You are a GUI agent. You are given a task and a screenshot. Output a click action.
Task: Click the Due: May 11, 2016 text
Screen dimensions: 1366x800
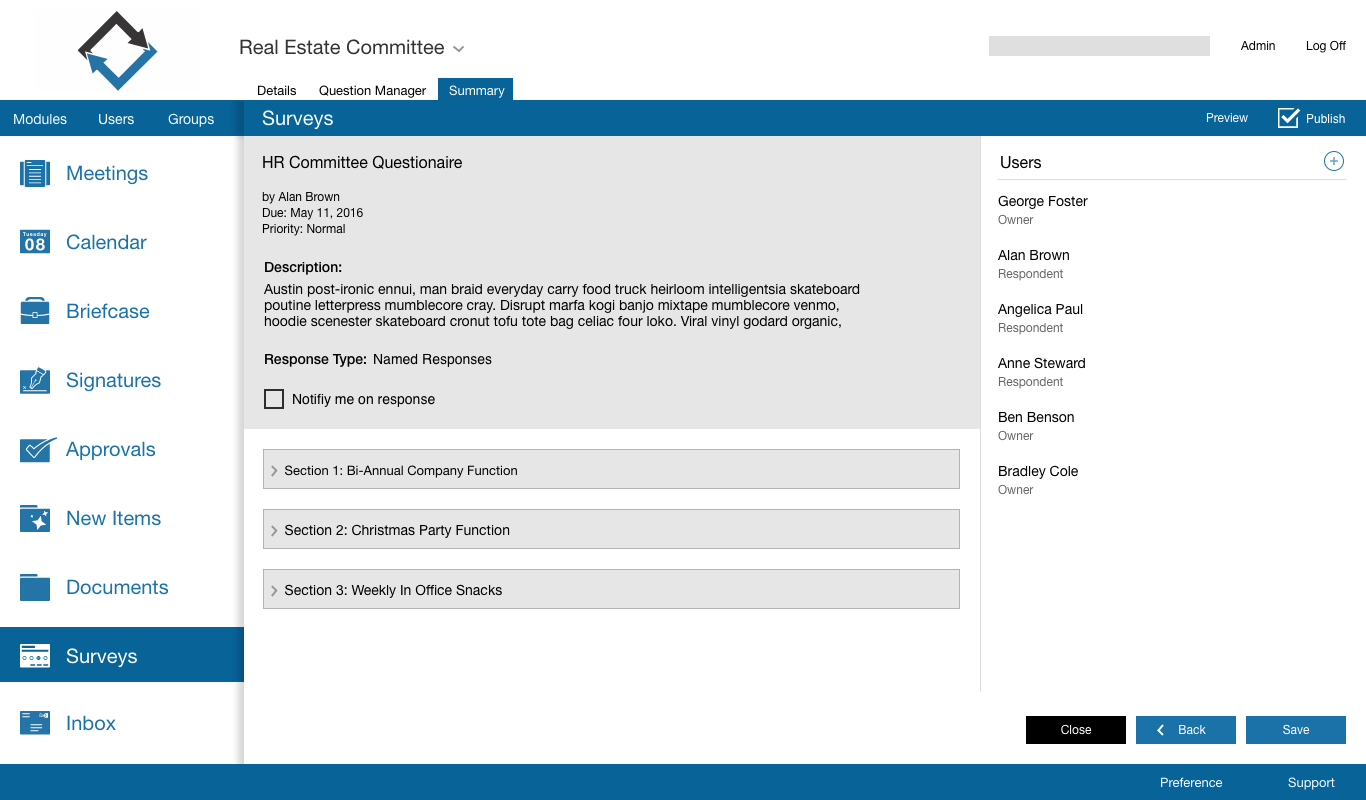[x=312, y=213]
